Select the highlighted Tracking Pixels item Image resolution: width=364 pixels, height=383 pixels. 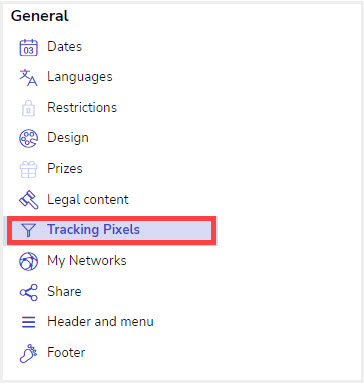112,230
